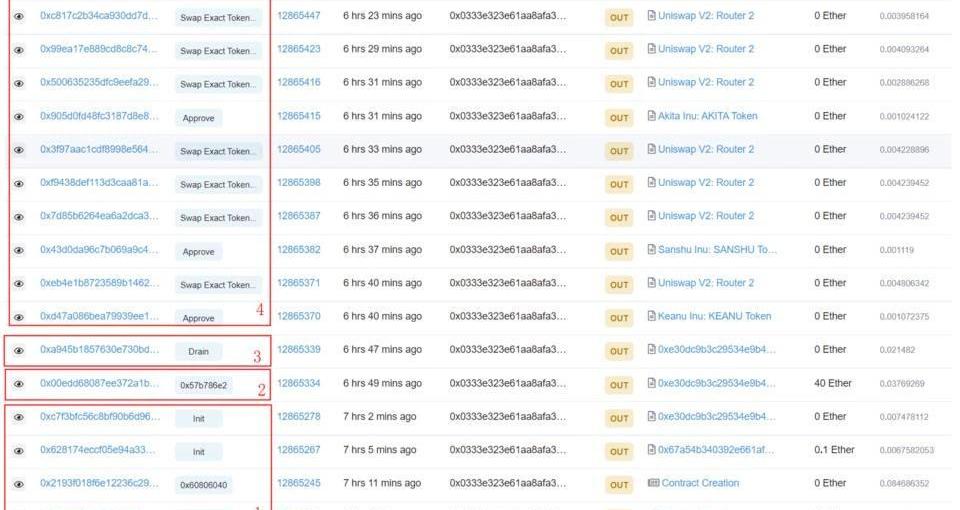This screenshot has width=960, height=510.
Task: Open block number 12865447
Action: click(298, 16)
